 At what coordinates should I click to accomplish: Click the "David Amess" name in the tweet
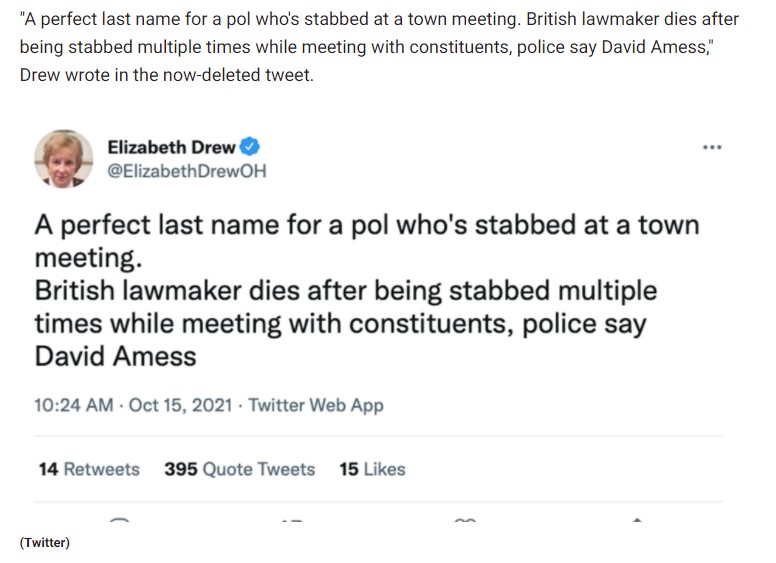pos(115,356)
